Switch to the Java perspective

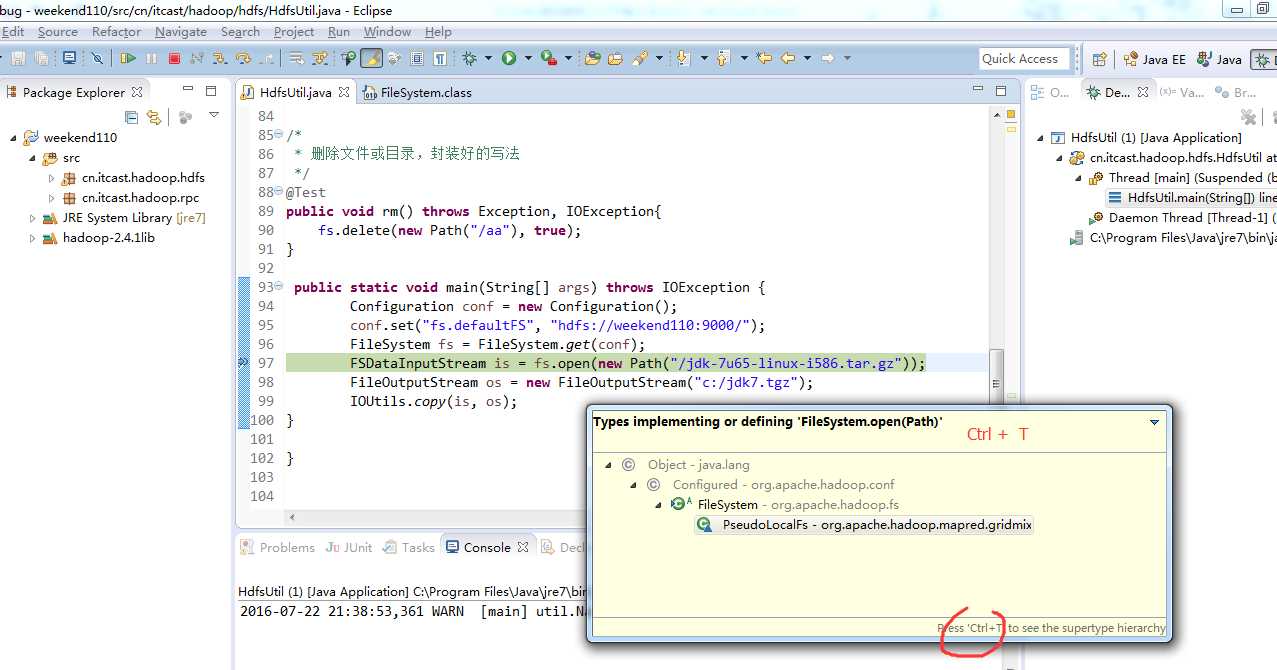point(1219,59)
